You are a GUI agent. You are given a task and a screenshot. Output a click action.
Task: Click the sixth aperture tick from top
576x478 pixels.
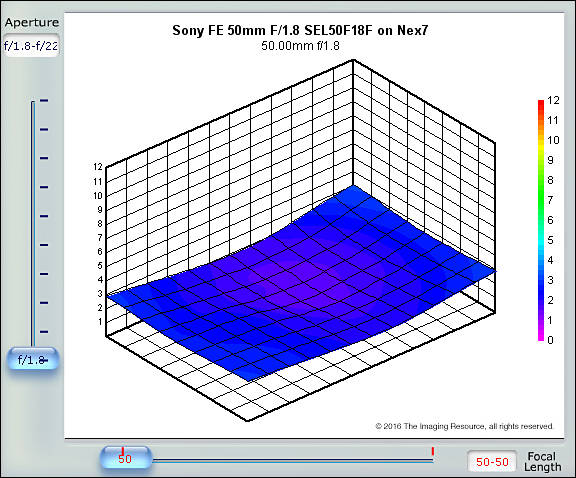pos(44,245)
